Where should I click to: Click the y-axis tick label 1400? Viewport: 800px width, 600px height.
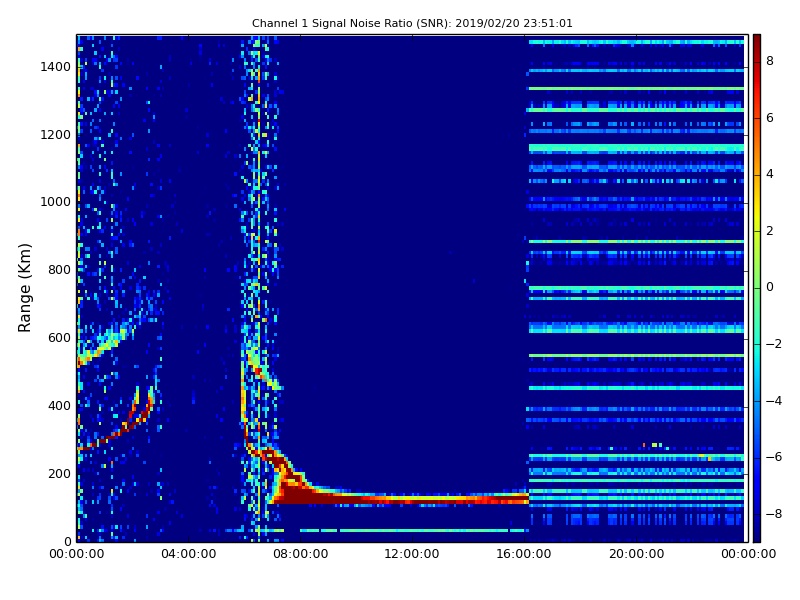(56, 67)
